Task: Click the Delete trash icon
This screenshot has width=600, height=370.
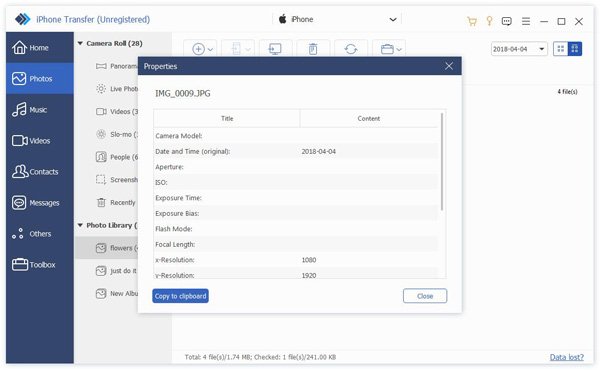Action: pyautogui.click(x=313, y=49)
